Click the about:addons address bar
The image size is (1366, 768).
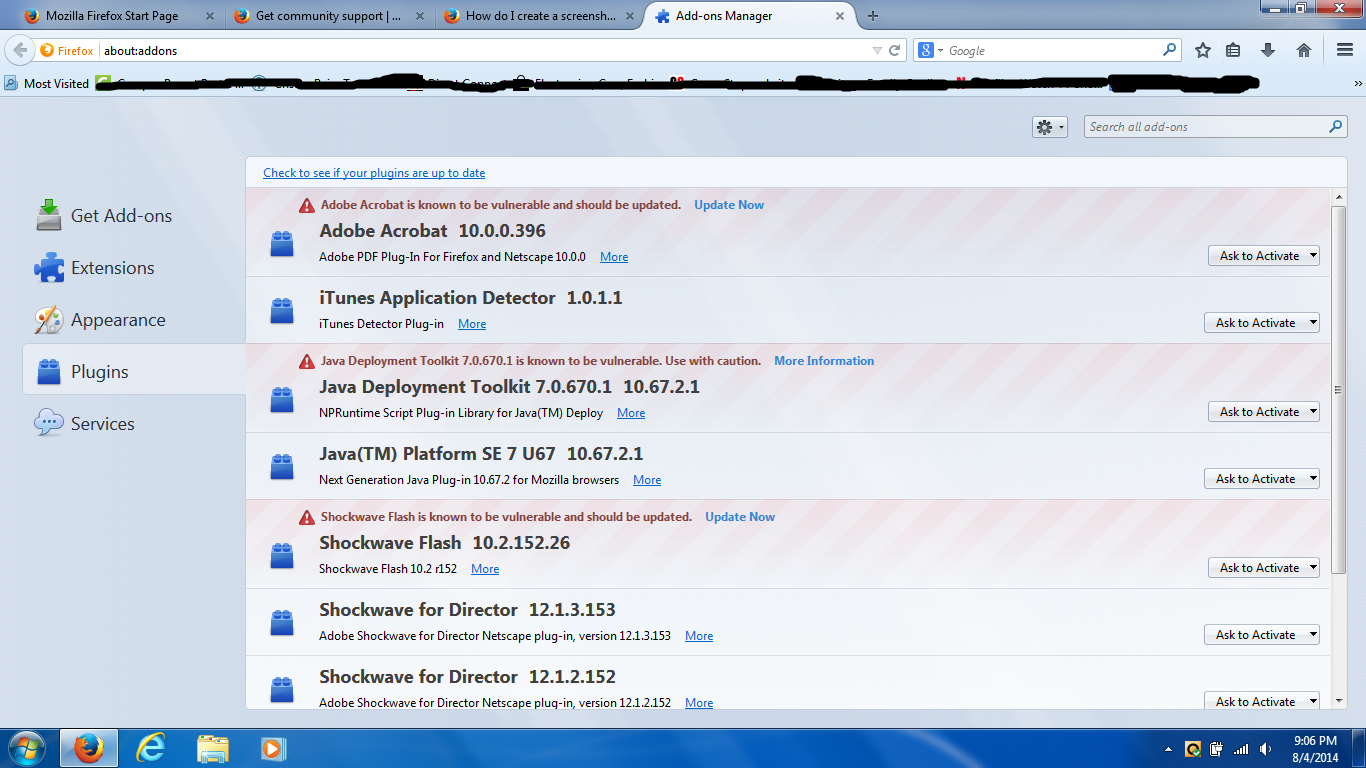click(x=484, y=50)
